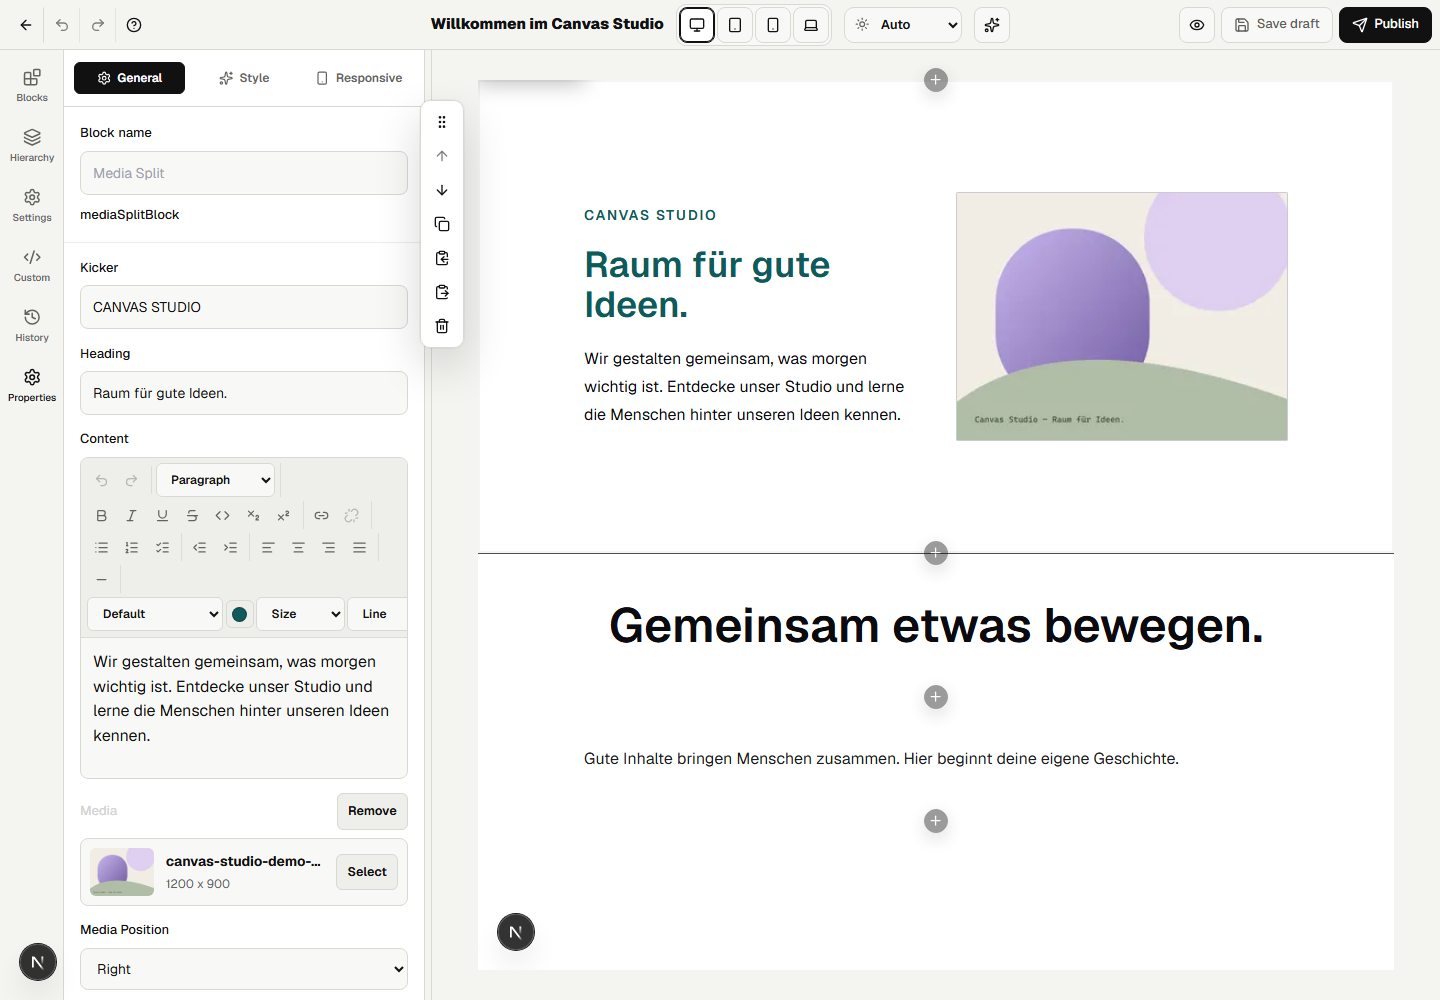Toggle bold formatting in Content editor
The width and height of the screenshot is (1440, 1000).
[101, 516]
